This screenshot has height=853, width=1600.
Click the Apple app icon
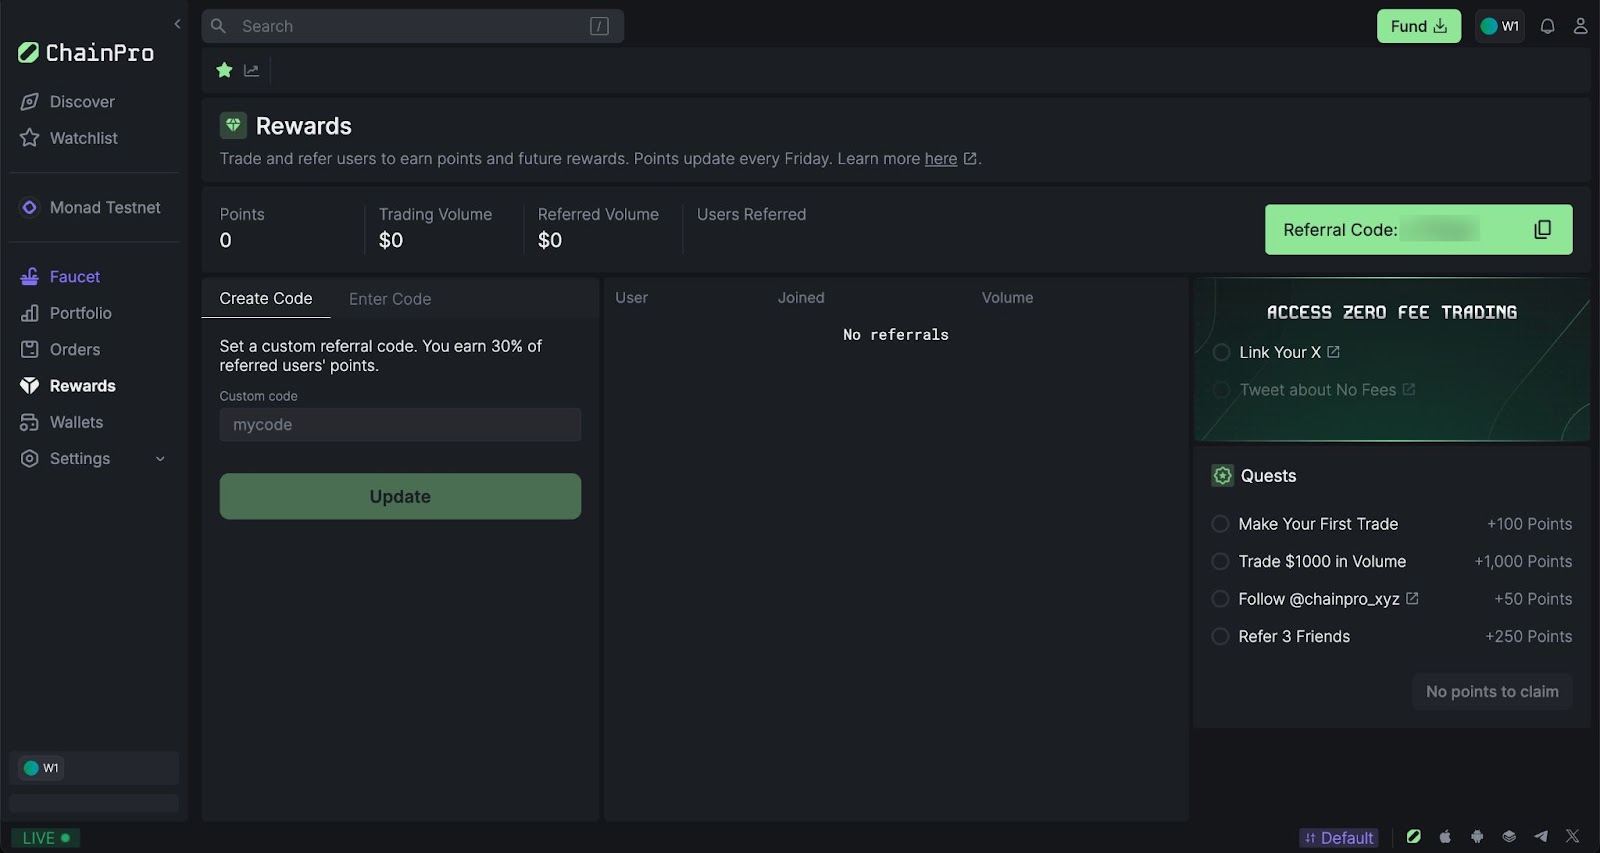tap(1445, 837)
